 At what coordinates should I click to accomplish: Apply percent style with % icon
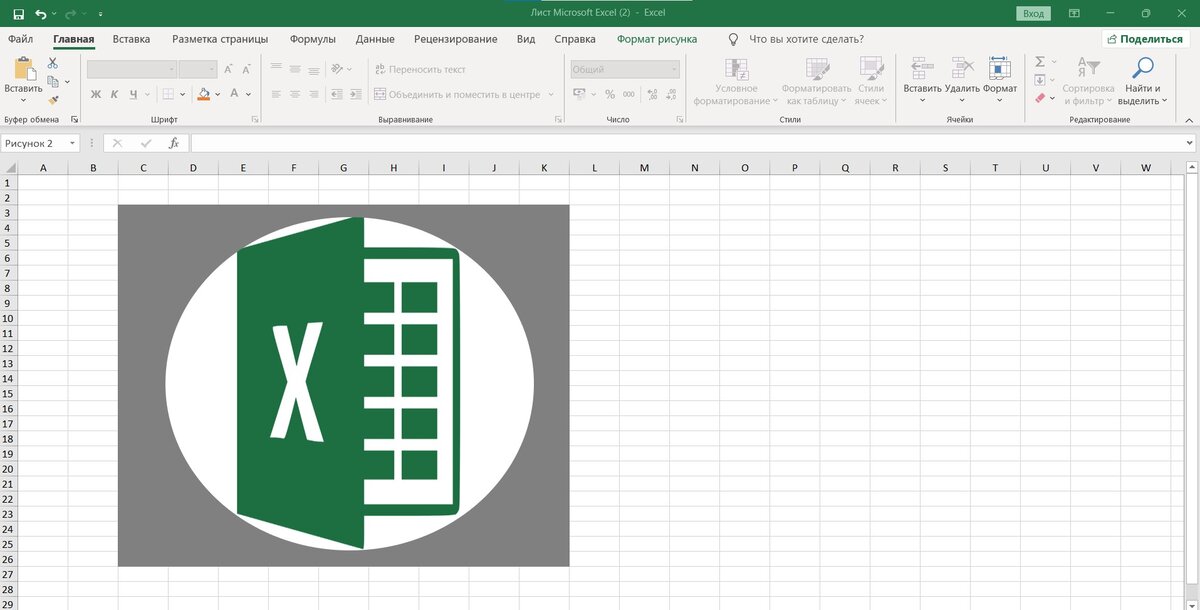[x=609, y=94]
